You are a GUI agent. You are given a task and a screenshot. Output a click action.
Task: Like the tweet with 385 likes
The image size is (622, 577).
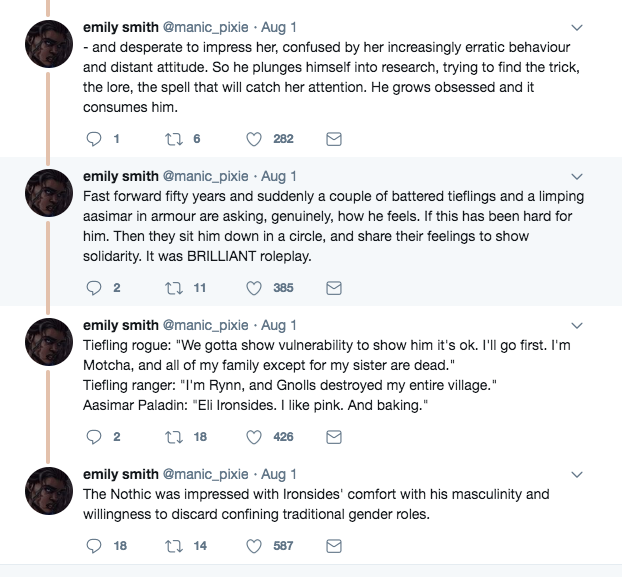[x=254, y=287]
